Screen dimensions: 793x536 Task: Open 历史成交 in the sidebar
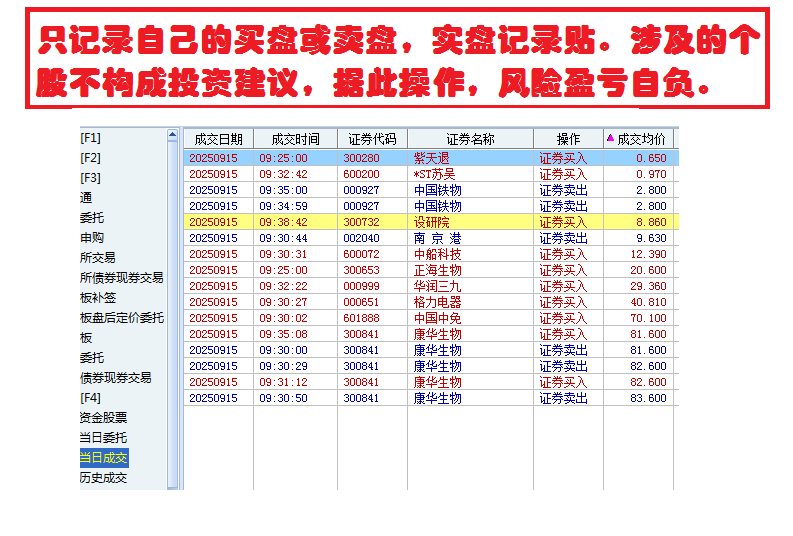(104, 478)
